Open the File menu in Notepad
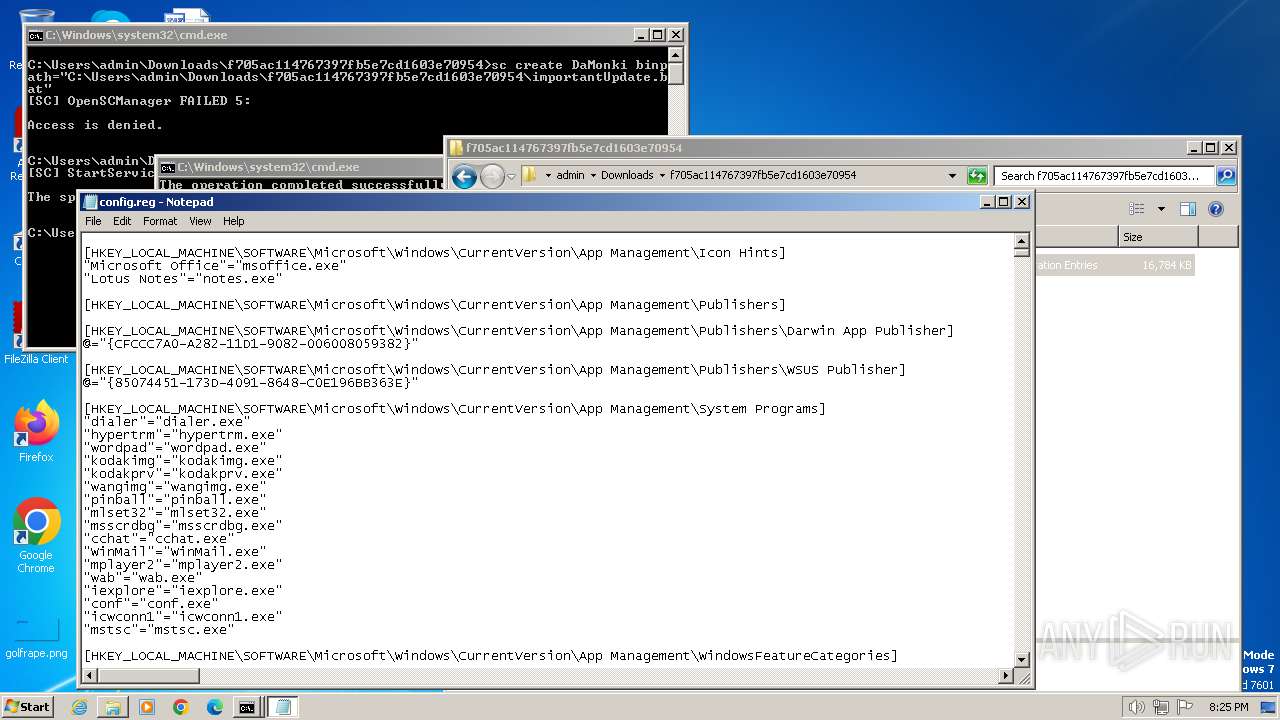 [93, 221]
